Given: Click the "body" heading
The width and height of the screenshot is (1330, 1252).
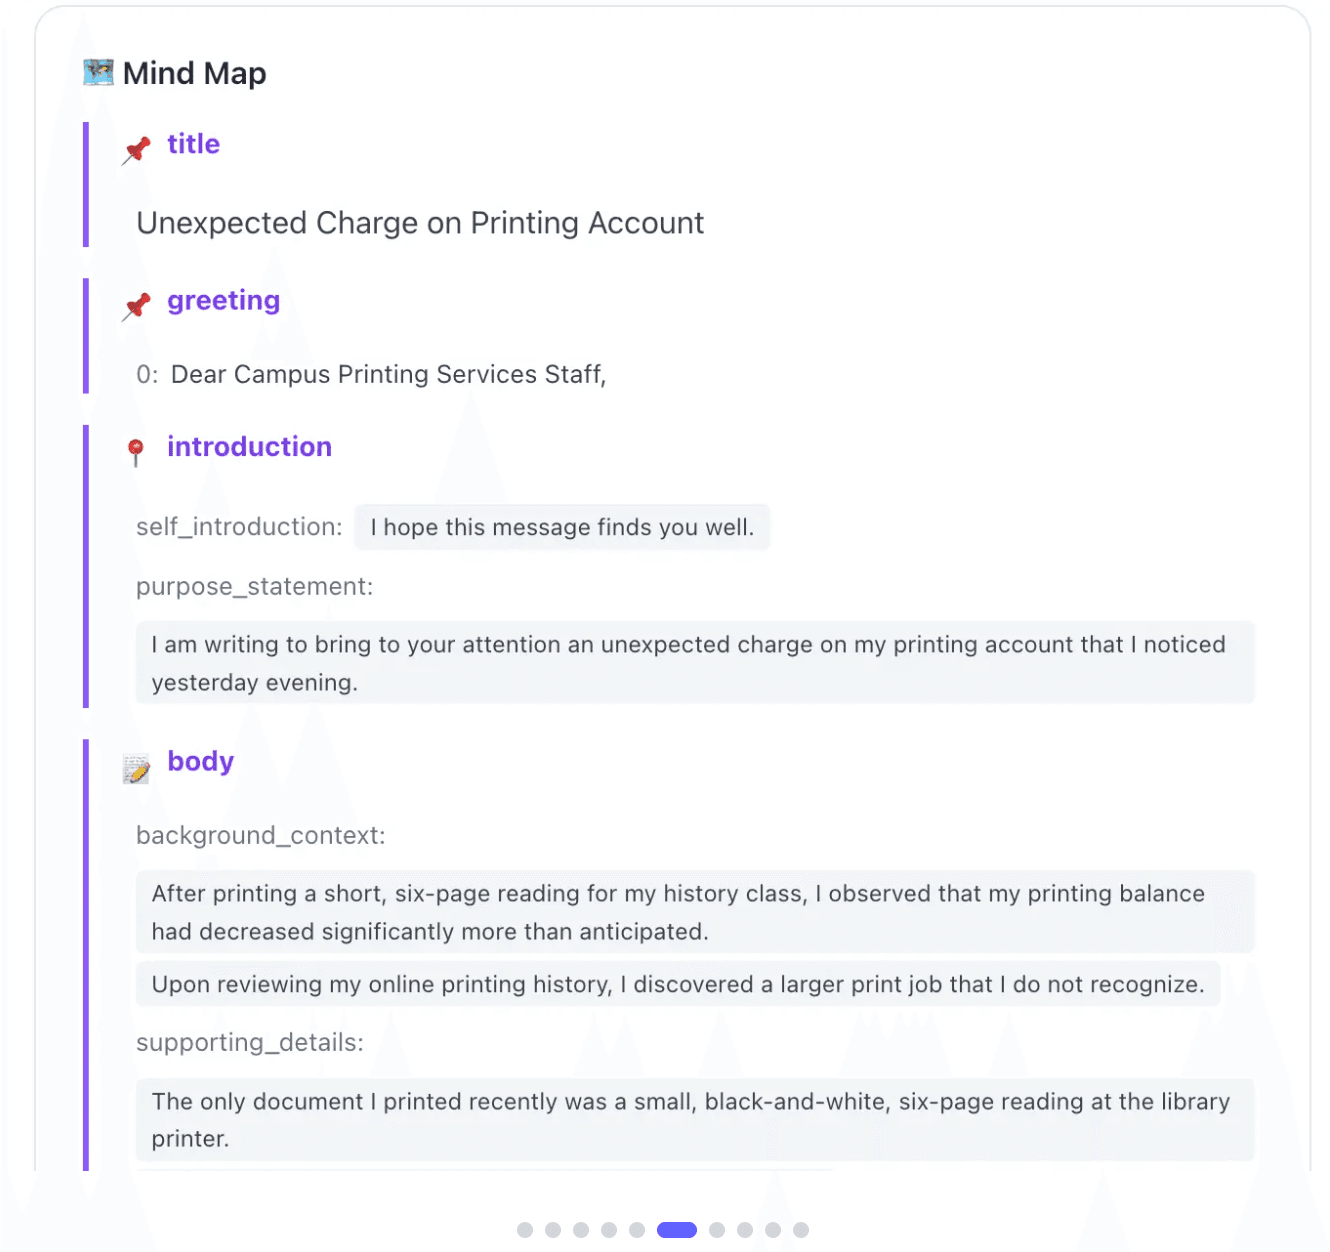Looking at the screenshot, I should 200,761.
